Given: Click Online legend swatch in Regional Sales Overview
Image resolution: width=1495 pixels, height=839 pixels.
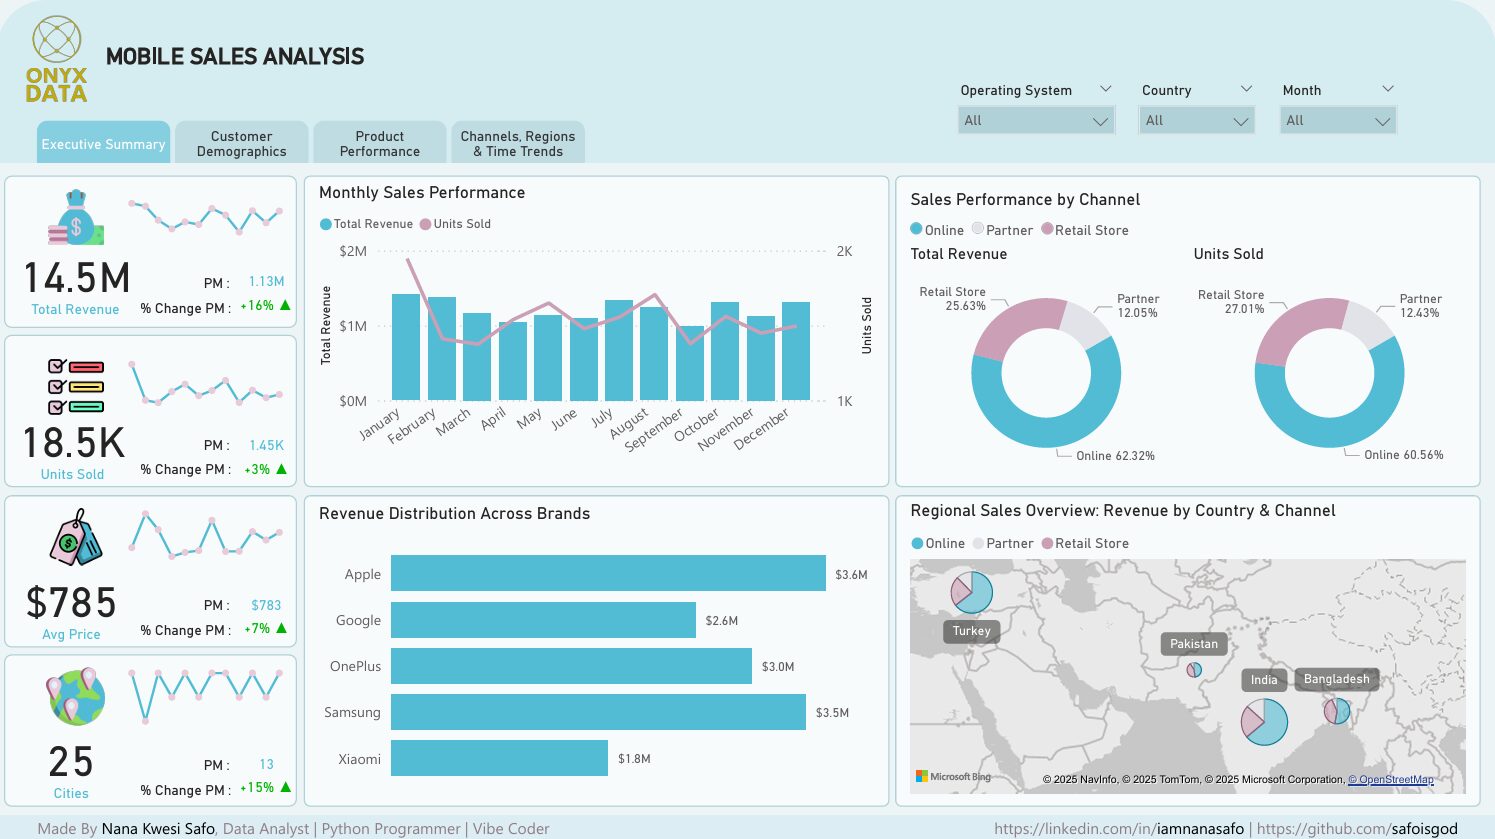Looking at the screenshot, I should point(917,543).
